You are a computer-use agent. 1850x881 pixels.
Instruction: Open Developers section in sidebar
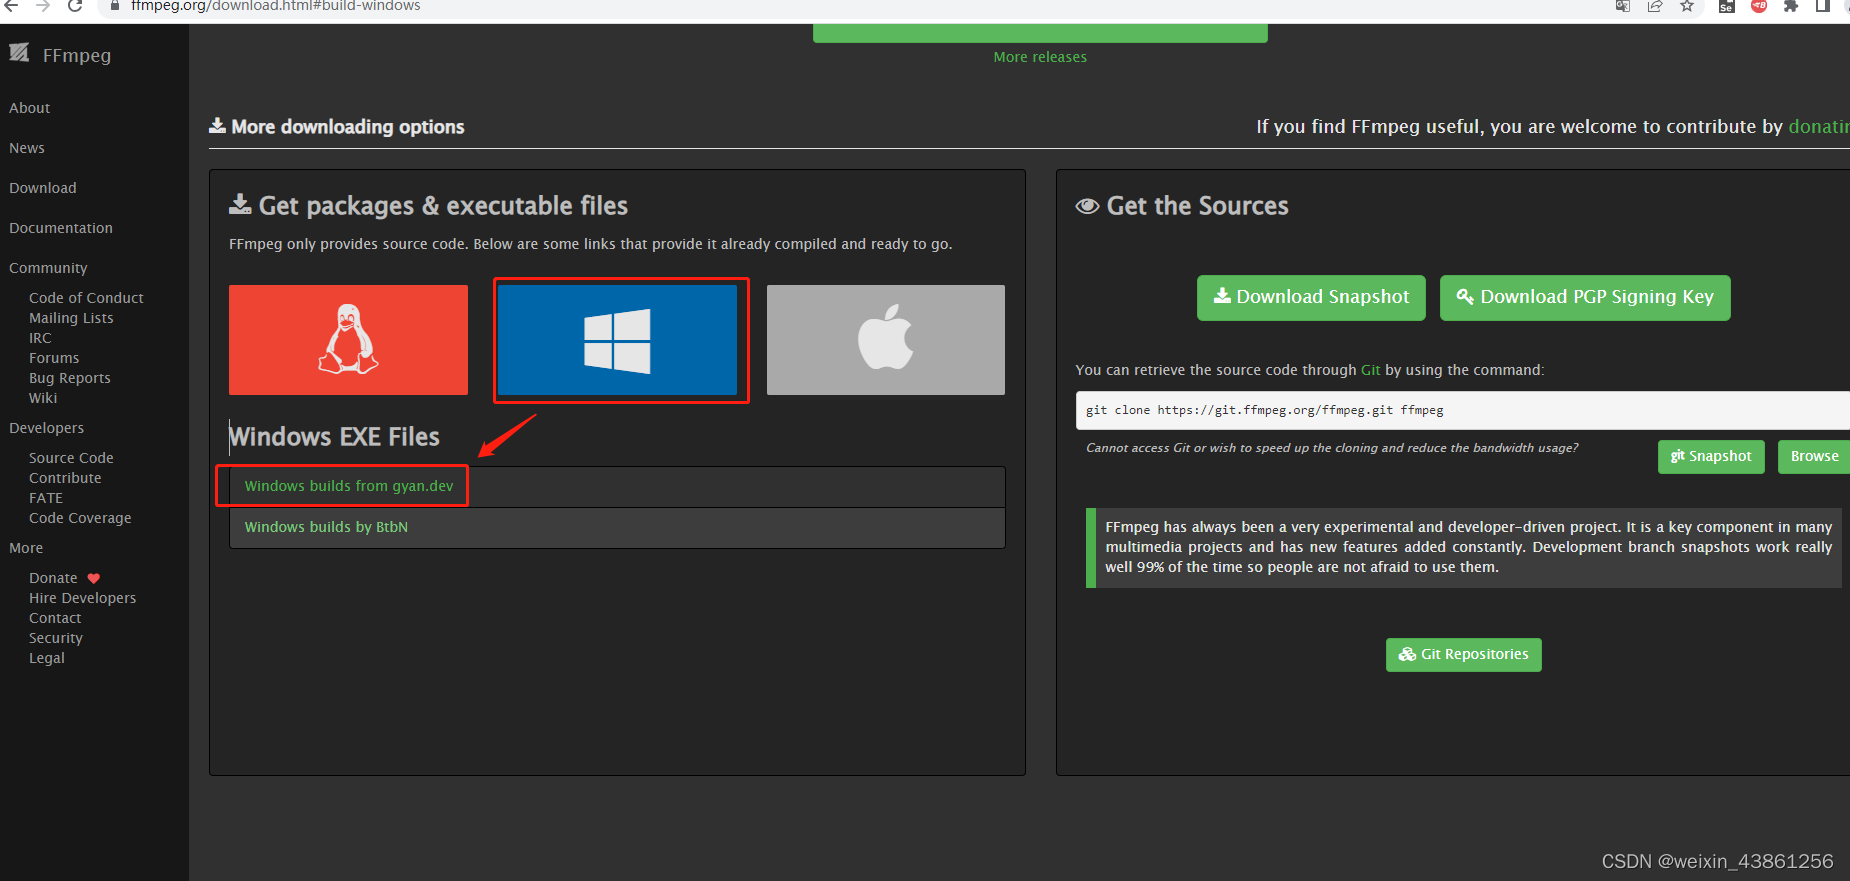(x=47, y=428)
